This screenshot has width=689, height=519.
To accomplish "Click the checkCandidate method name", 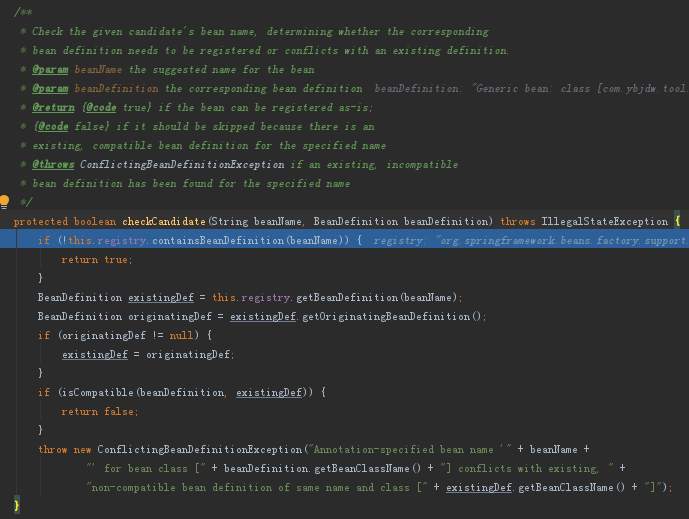I will (x=164, y=221).
